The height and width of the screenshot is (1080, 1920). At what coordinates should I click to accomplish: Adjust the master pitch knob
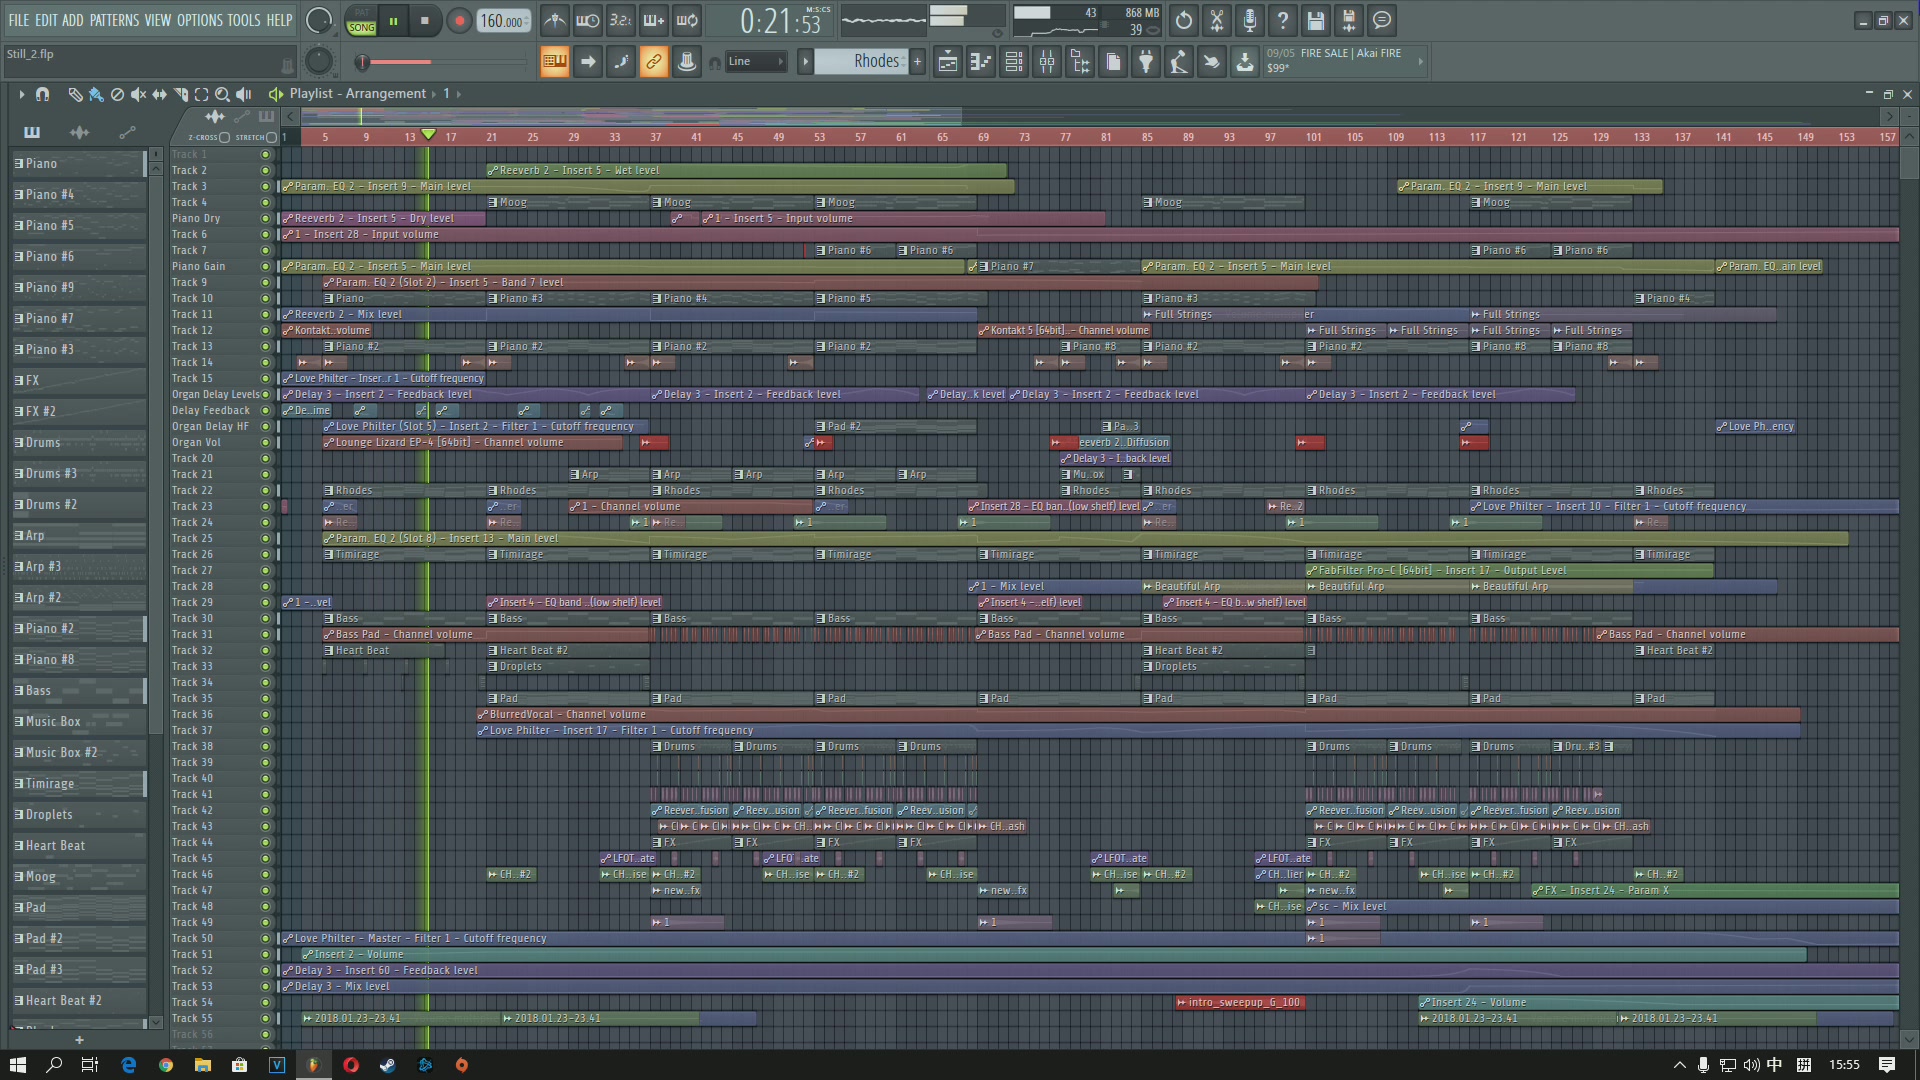coord(319,62)
